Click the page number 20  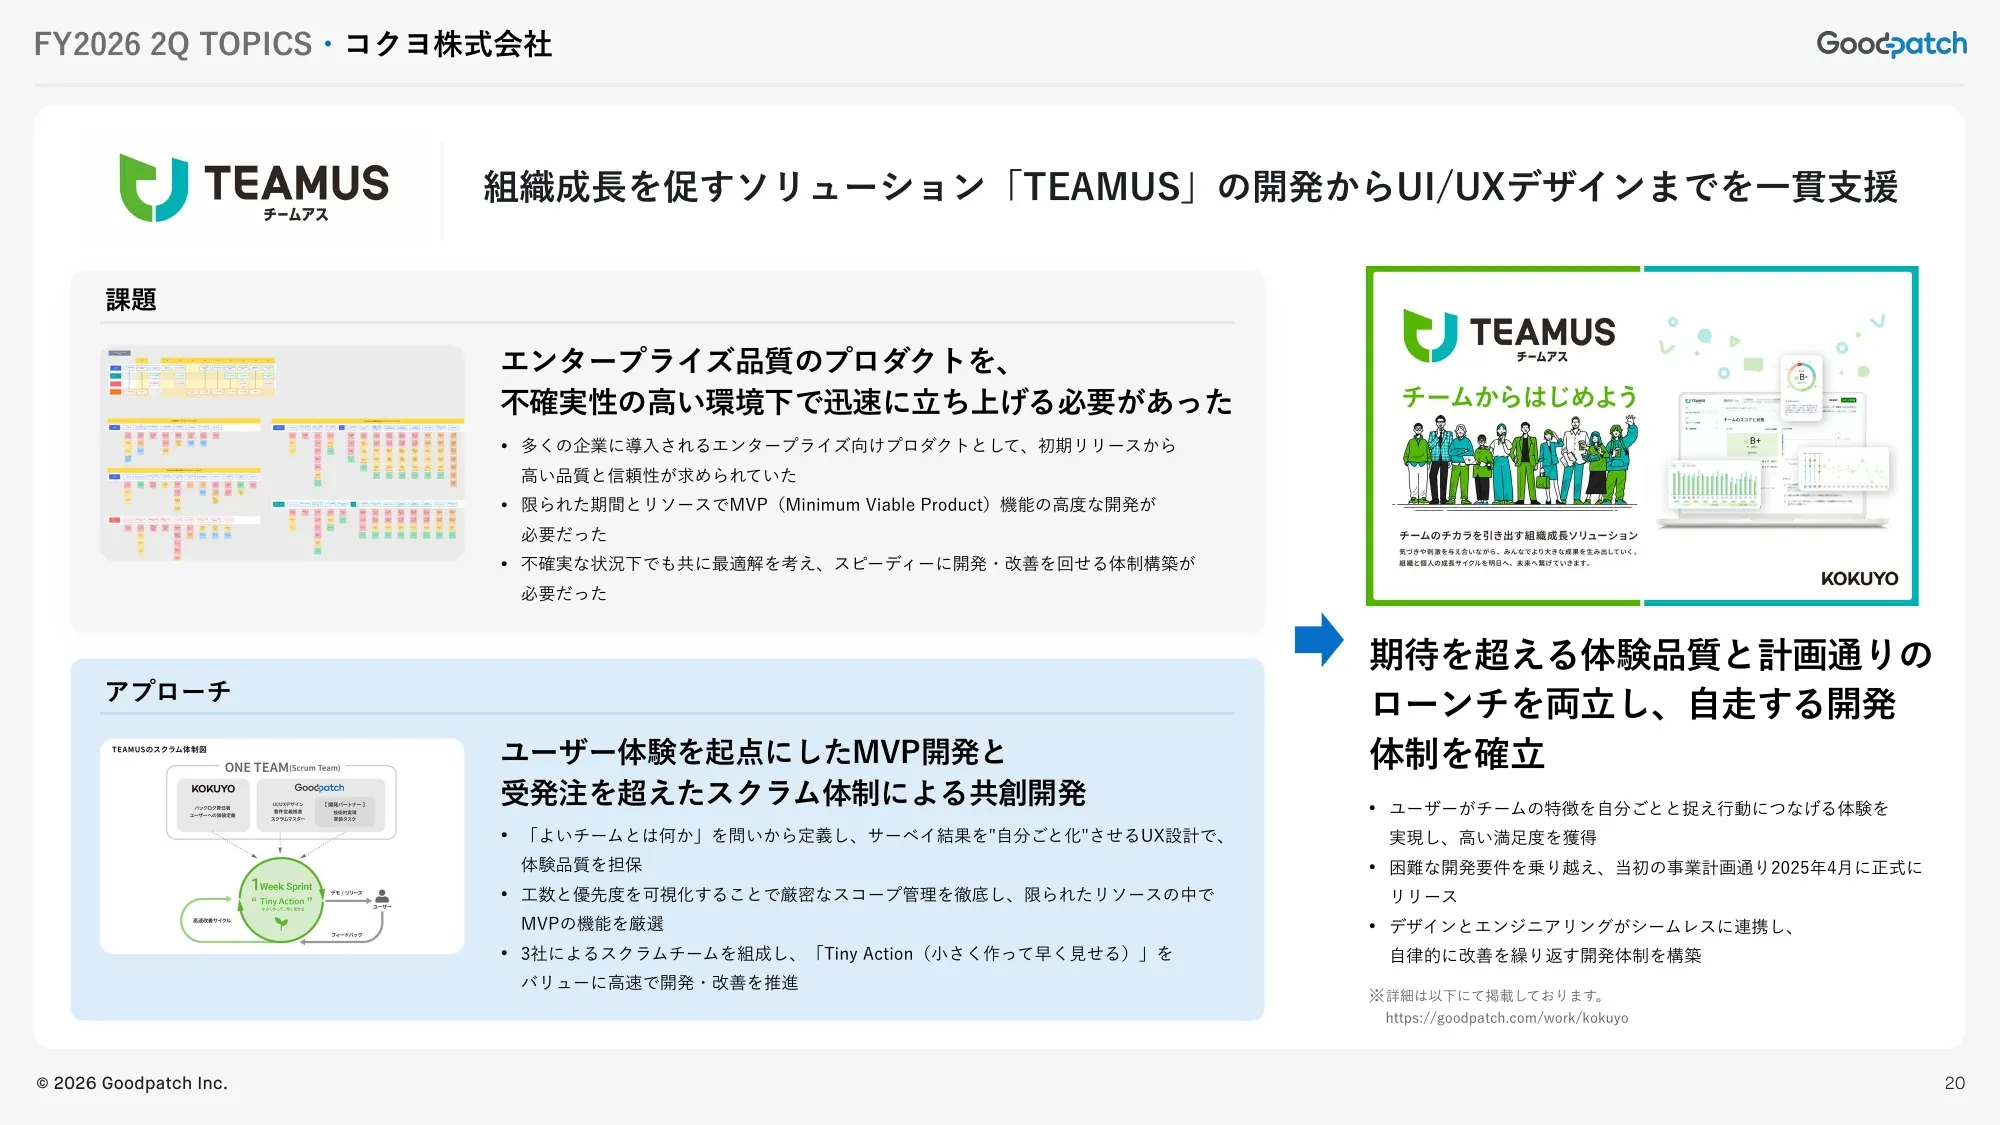tap(1955, 1083)
